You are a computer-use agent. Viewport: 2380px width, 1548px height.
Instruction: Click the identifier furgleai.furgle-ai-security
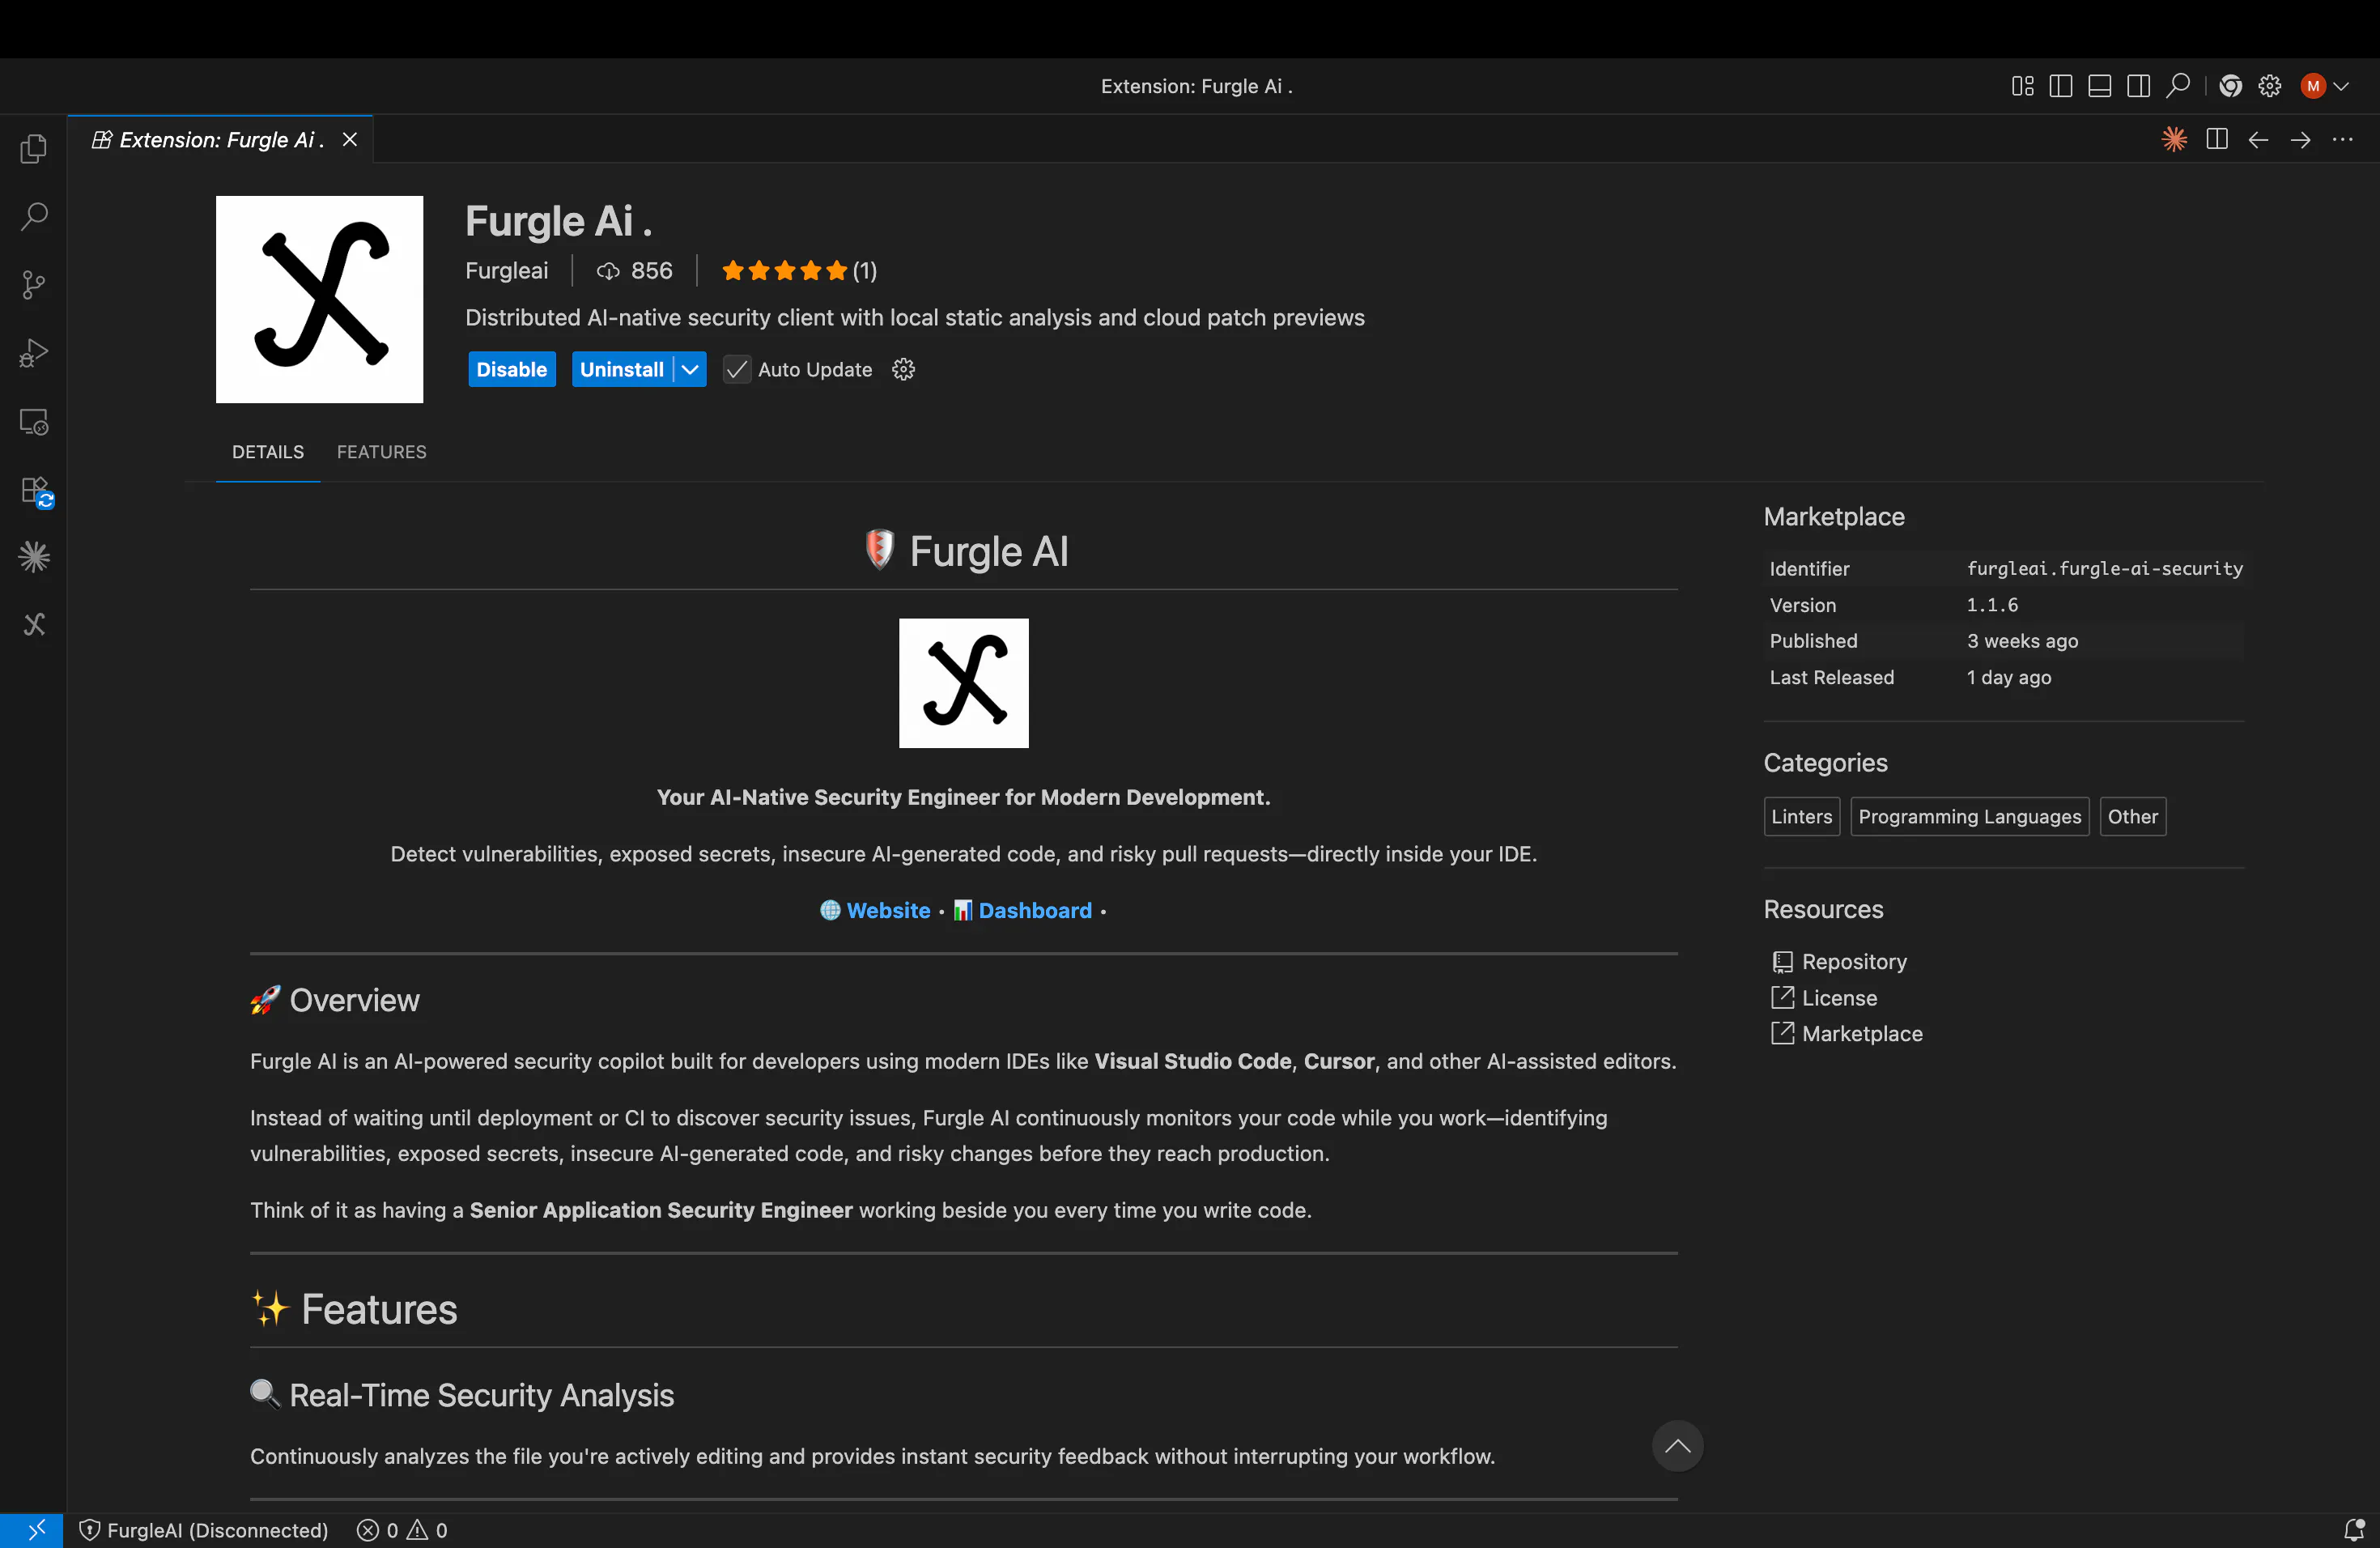tap(2104, 568)
